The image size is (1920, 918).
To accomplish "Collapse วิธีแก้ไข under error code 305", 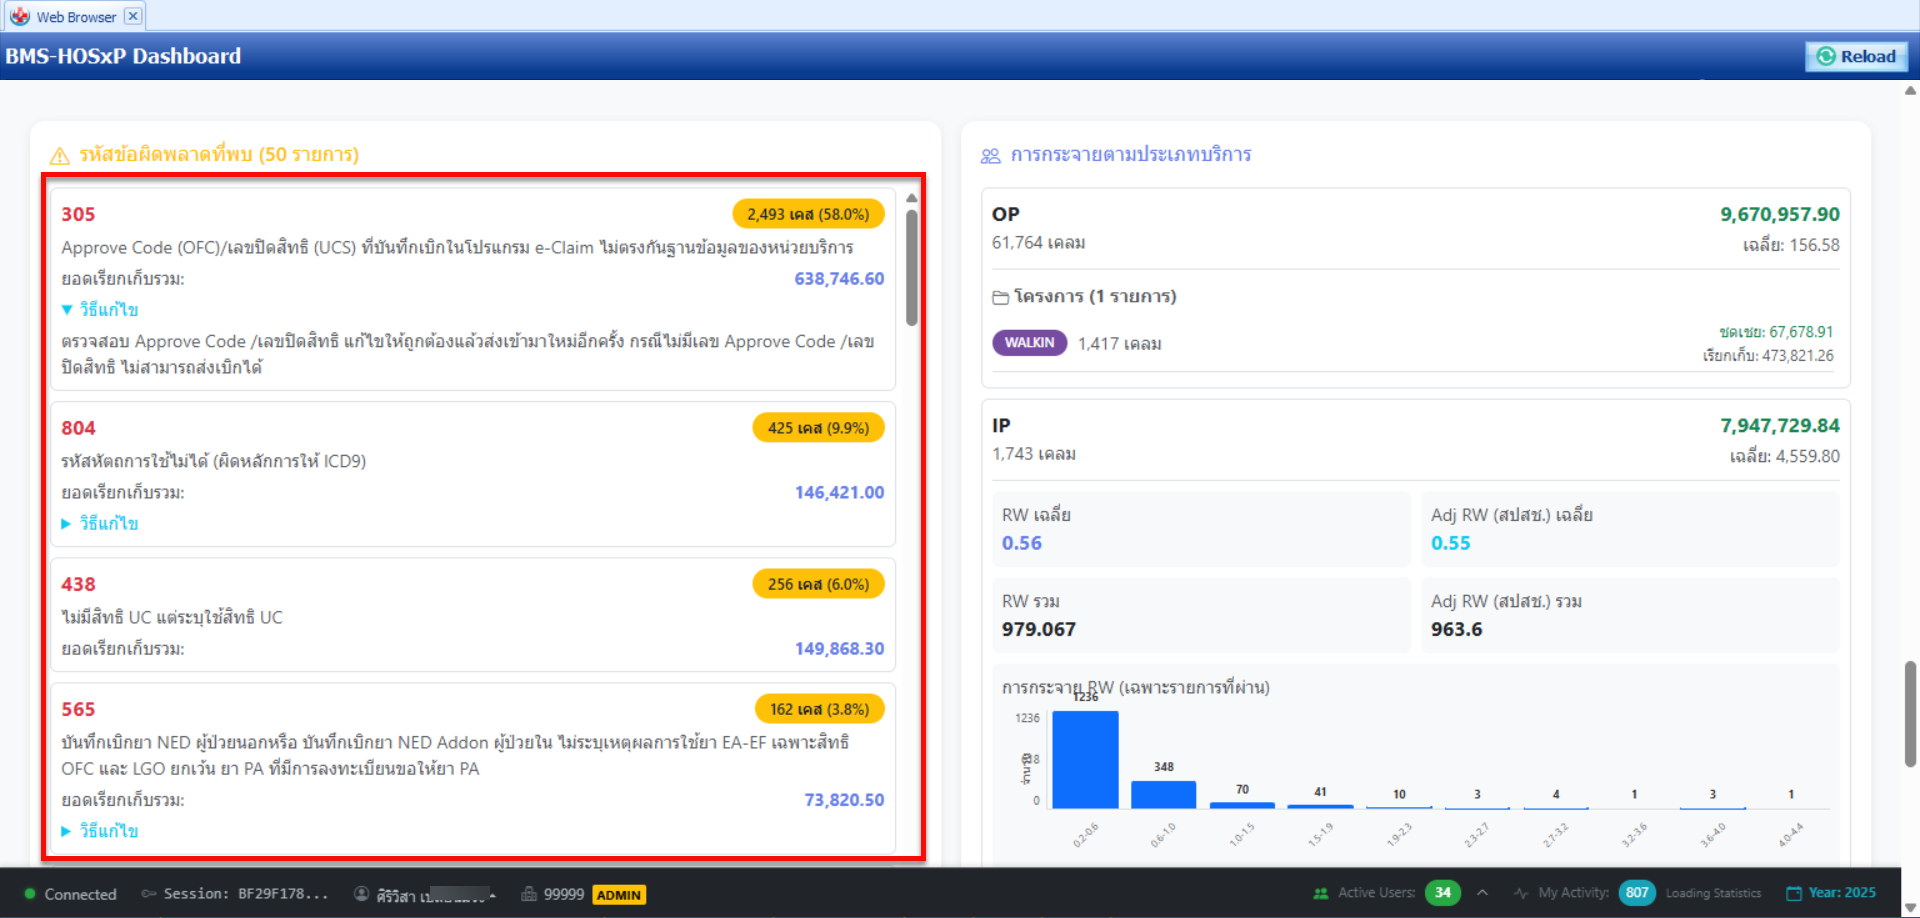I will (x=100, y=310).
